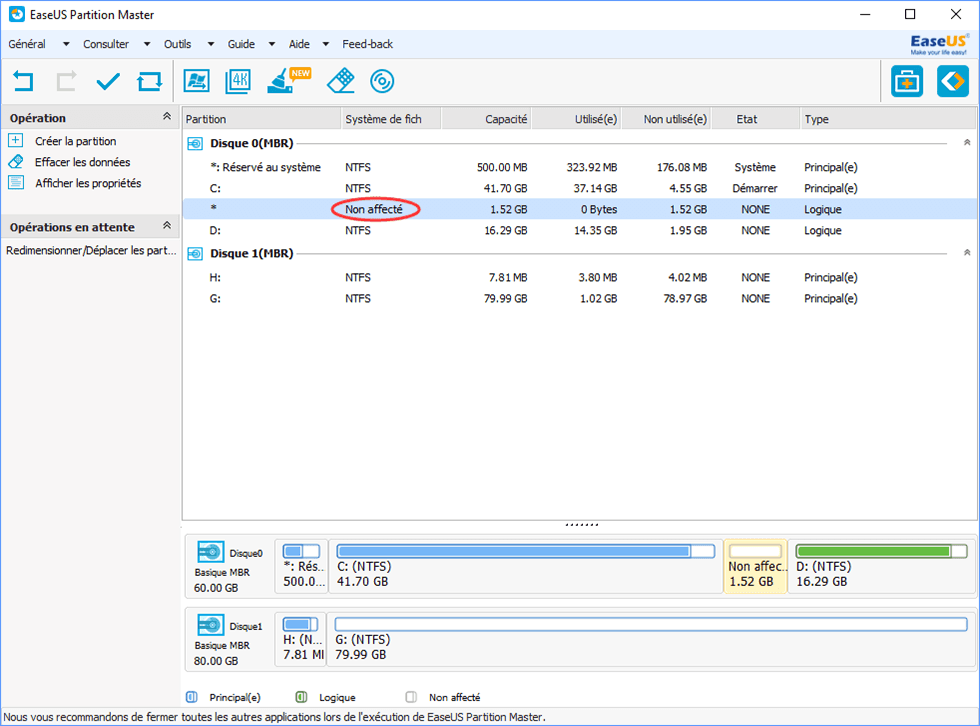Open the Consulter menu

tap(106, 44)
